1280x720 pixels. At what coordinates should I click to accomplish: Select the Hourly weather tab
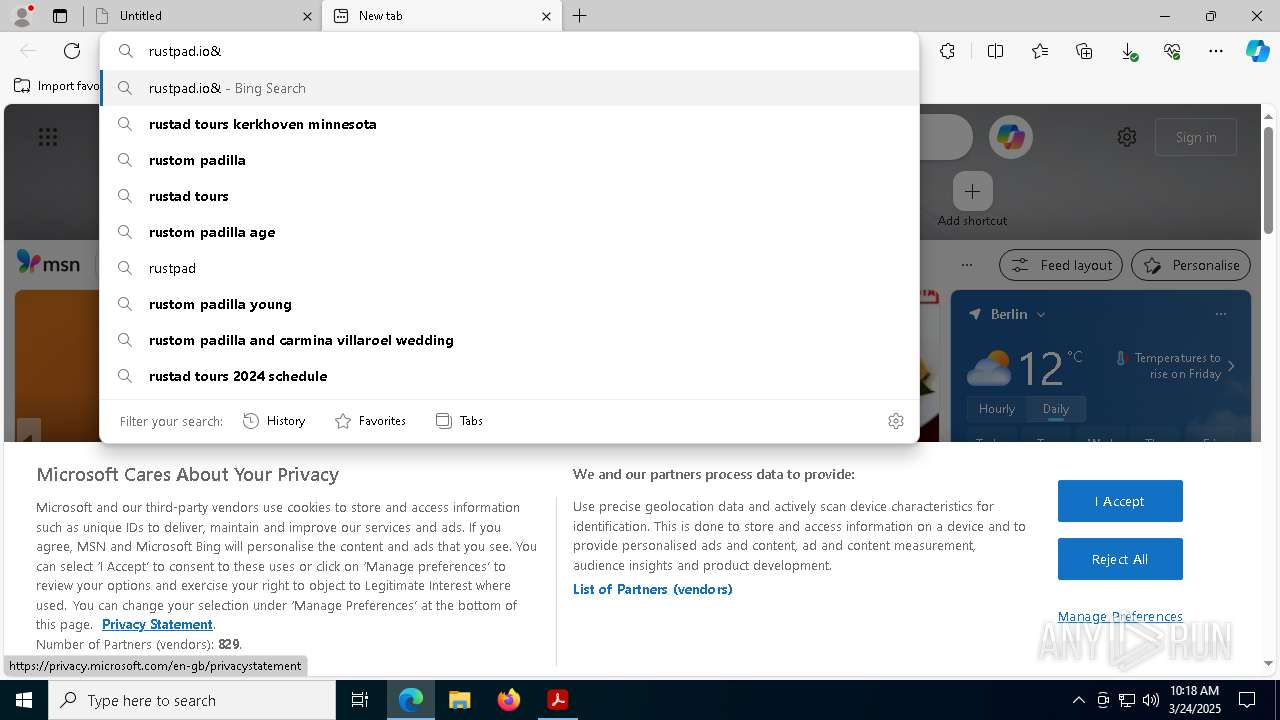(x=997, y=409)
